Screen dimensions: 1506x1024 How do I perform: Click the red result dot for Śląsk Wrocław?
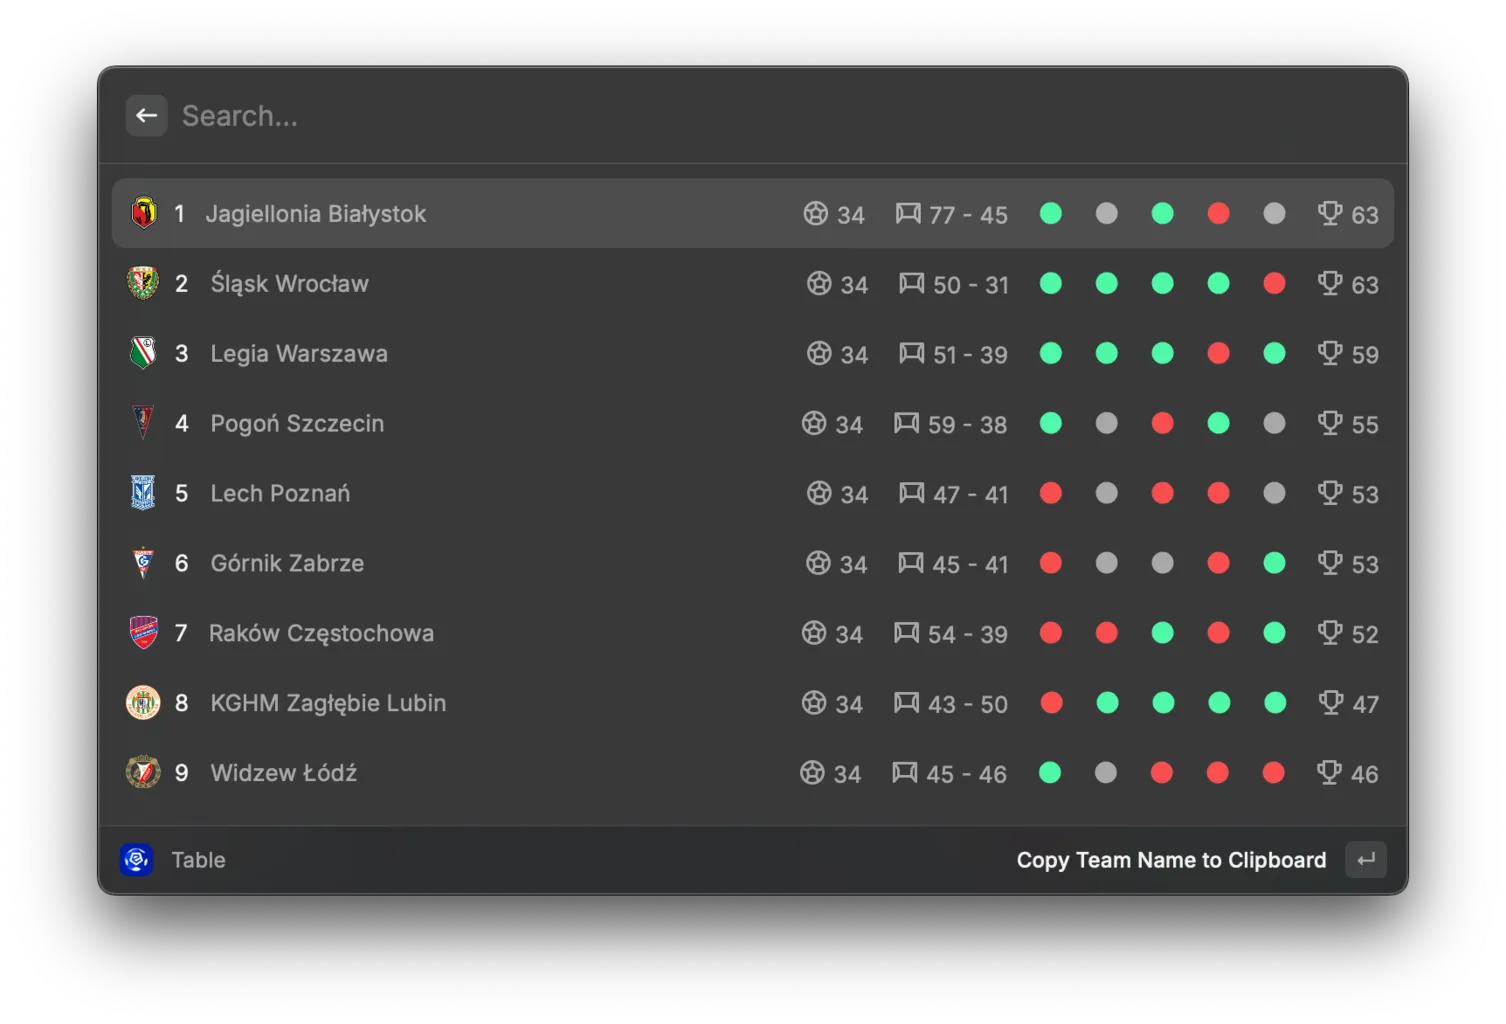point(1274,284)
